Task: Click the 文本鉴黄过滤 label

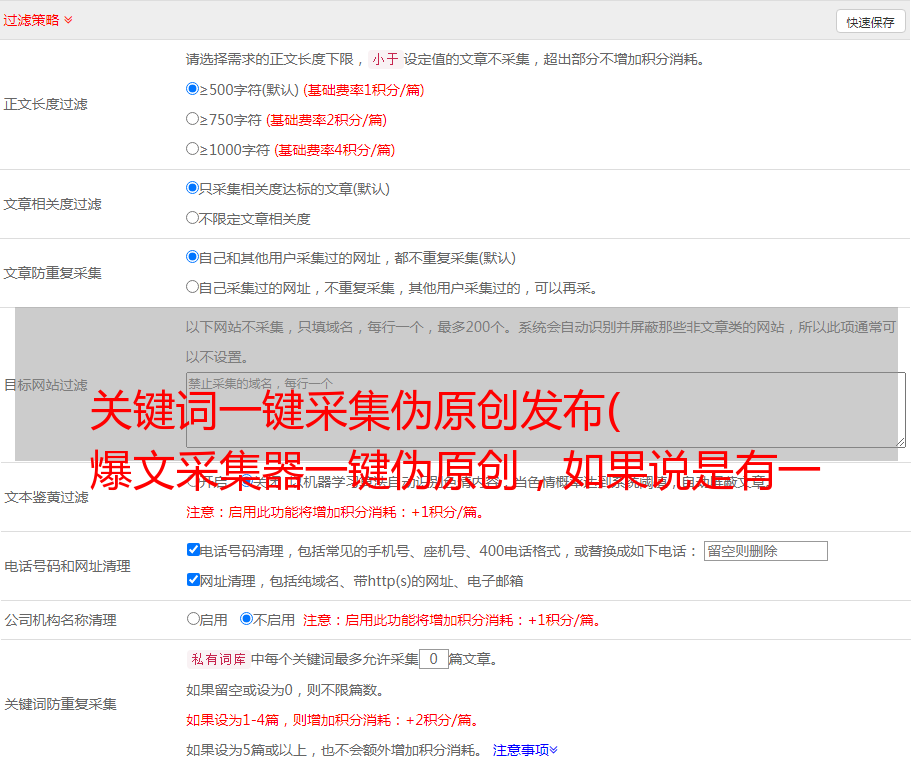Action: [x=46, y=497]
